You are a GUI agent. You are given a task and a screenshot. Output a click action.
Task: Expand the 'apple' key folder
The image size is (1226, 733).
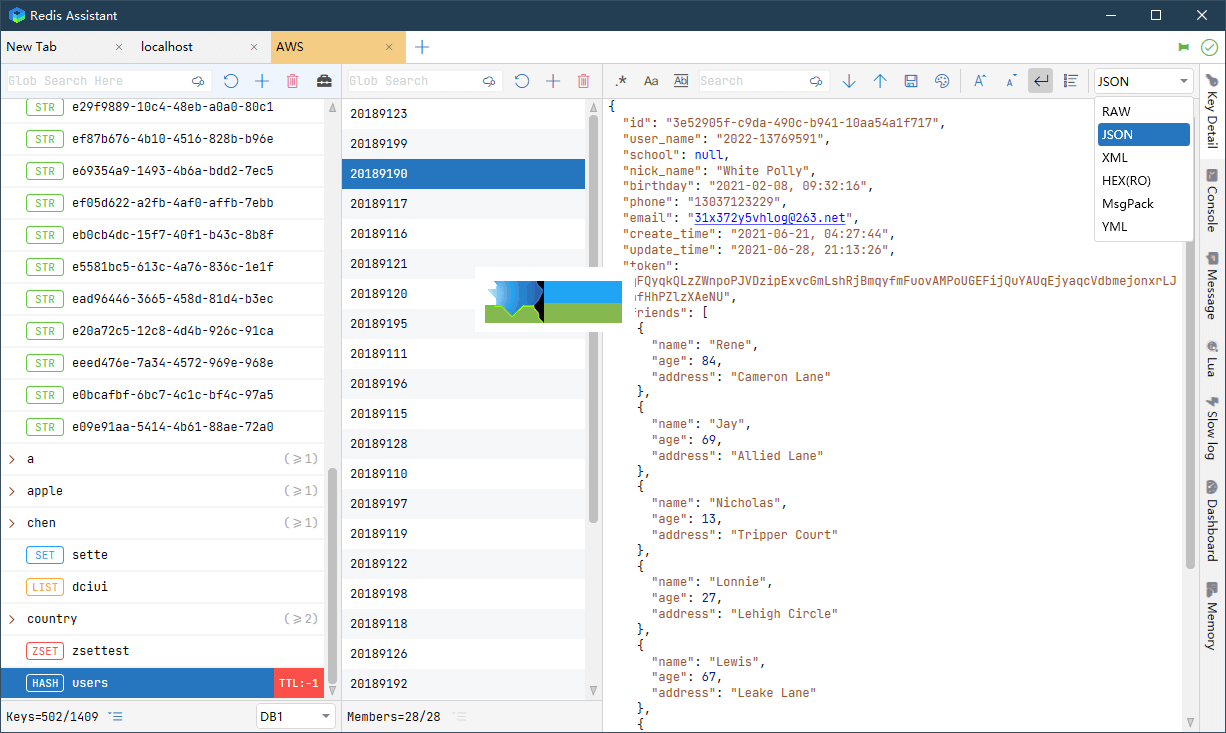point(12,491)
